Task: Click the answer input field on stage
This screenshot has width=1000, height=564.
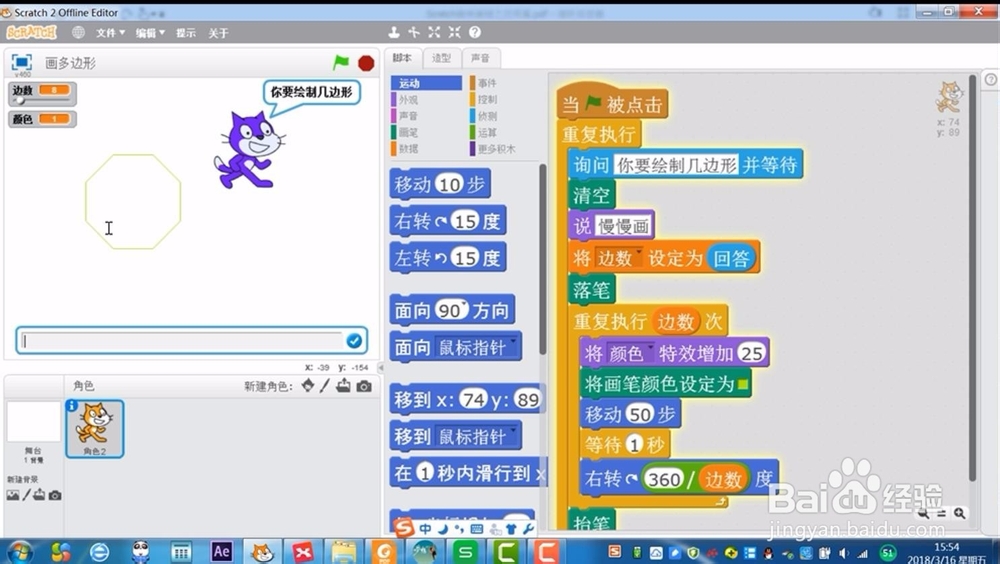Action: point(182,341)
